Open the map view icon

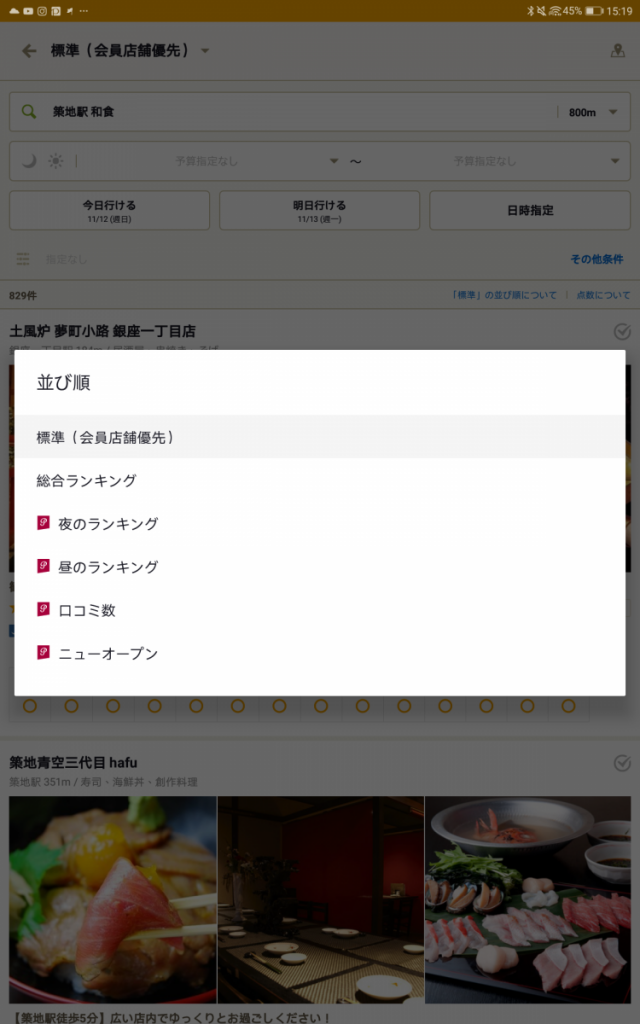click(617, 51)
